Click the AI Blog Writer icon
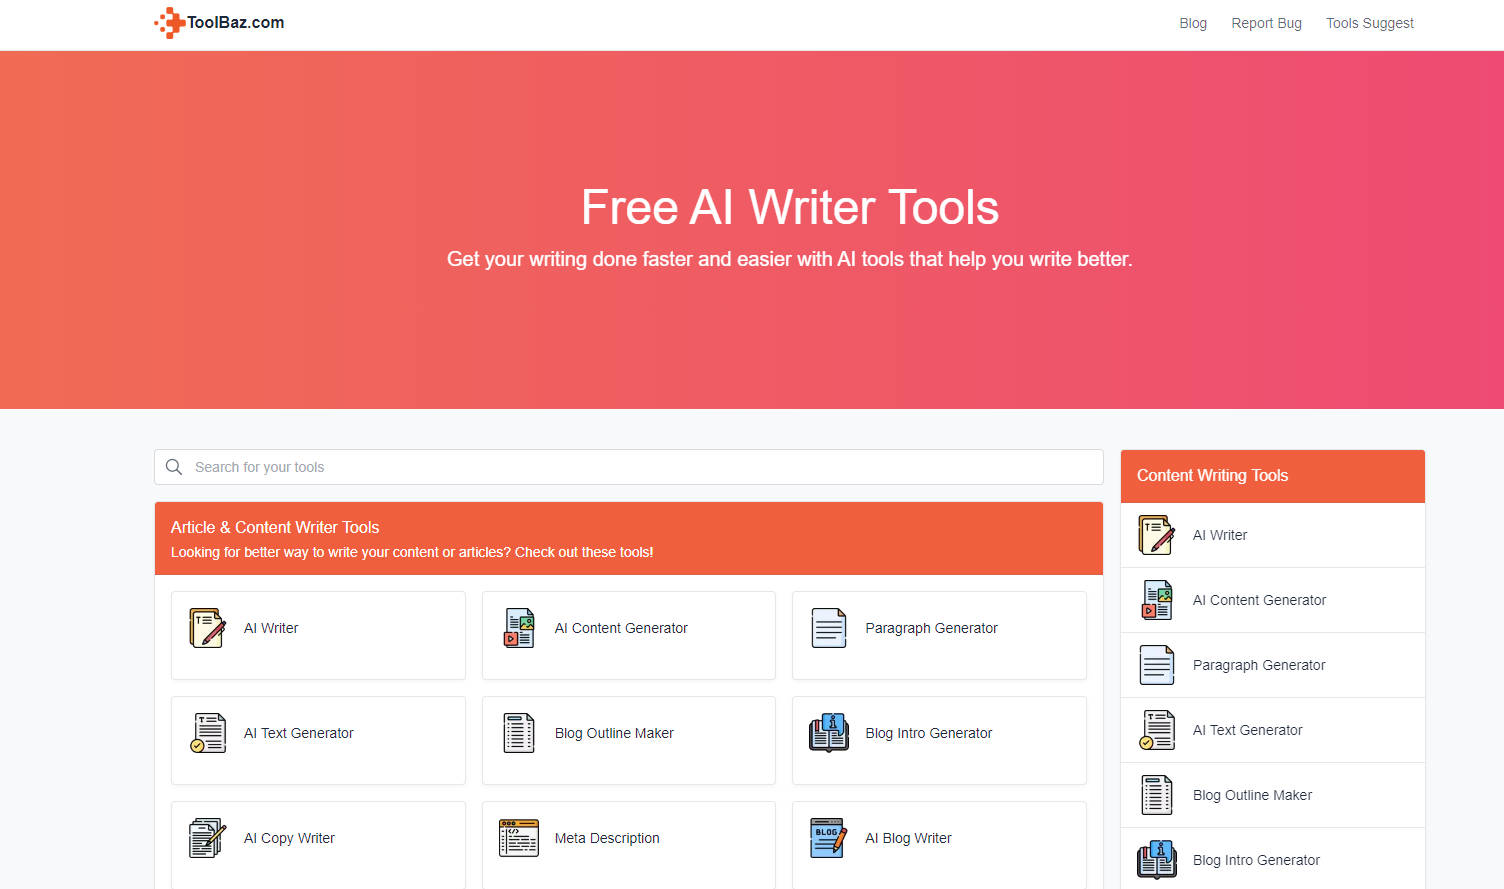 pos(829,838)
